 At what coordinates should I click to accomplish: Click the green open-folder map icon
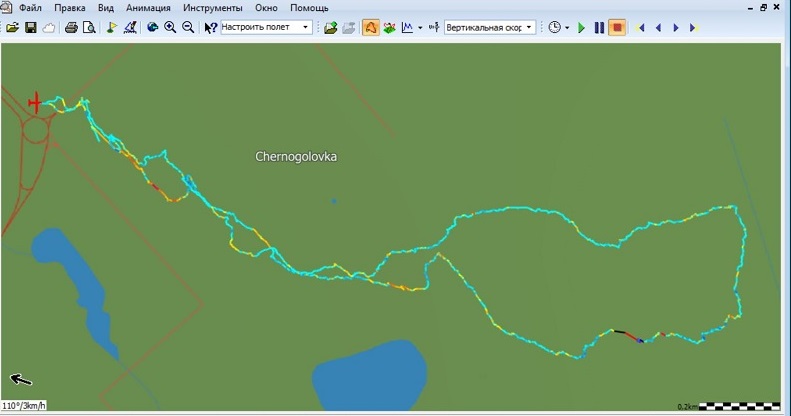pyautogui.click(x=330, y=28)
